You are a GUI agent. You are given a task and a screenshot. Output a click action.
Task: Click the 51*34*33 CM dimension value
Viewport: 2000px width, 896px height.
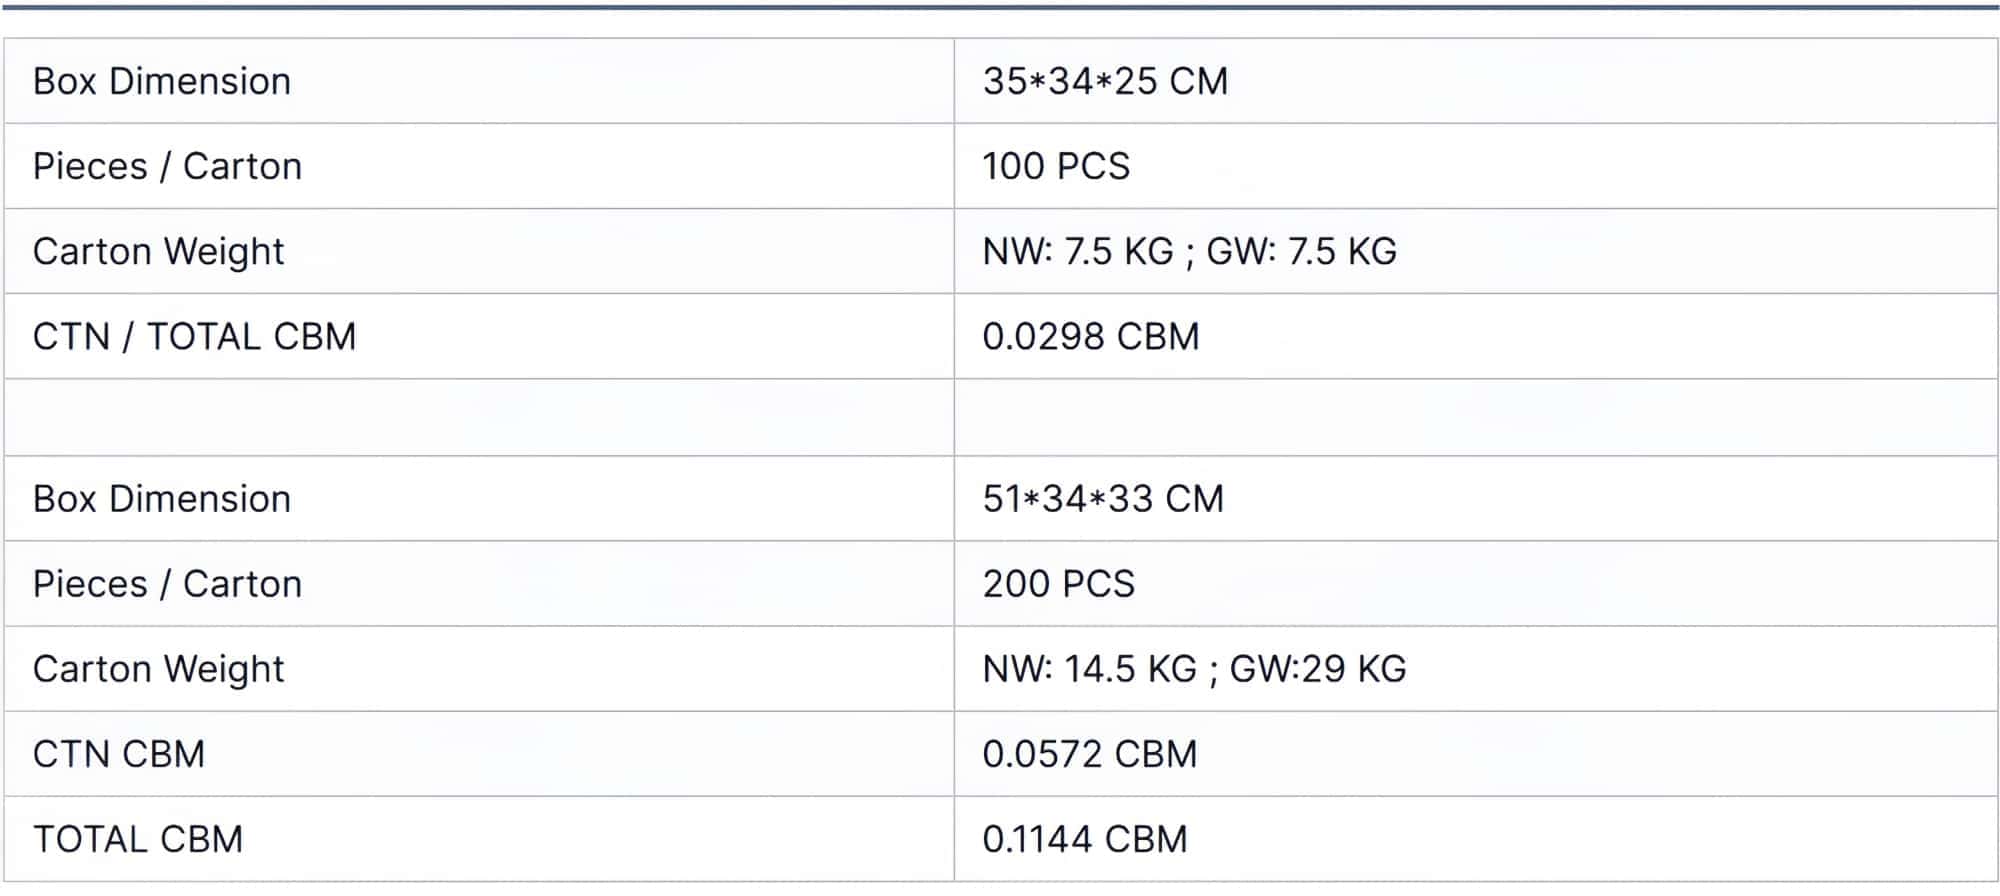pos(1103,498)
